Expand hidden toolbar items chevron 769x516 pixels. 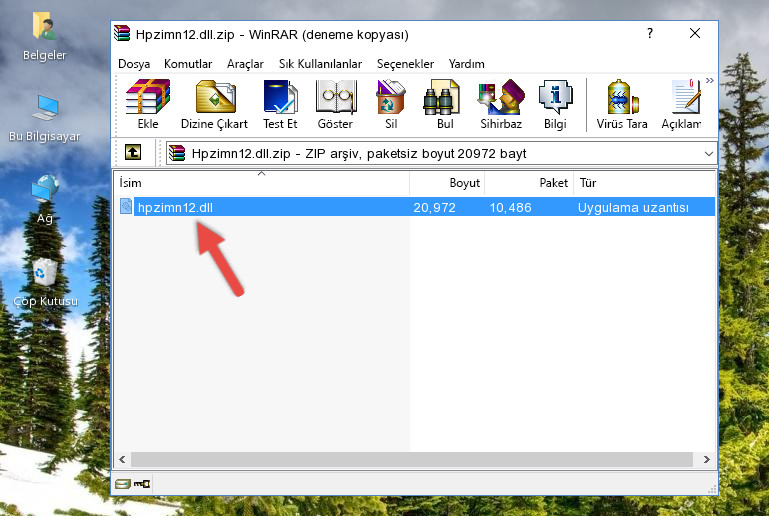[710, 81]
